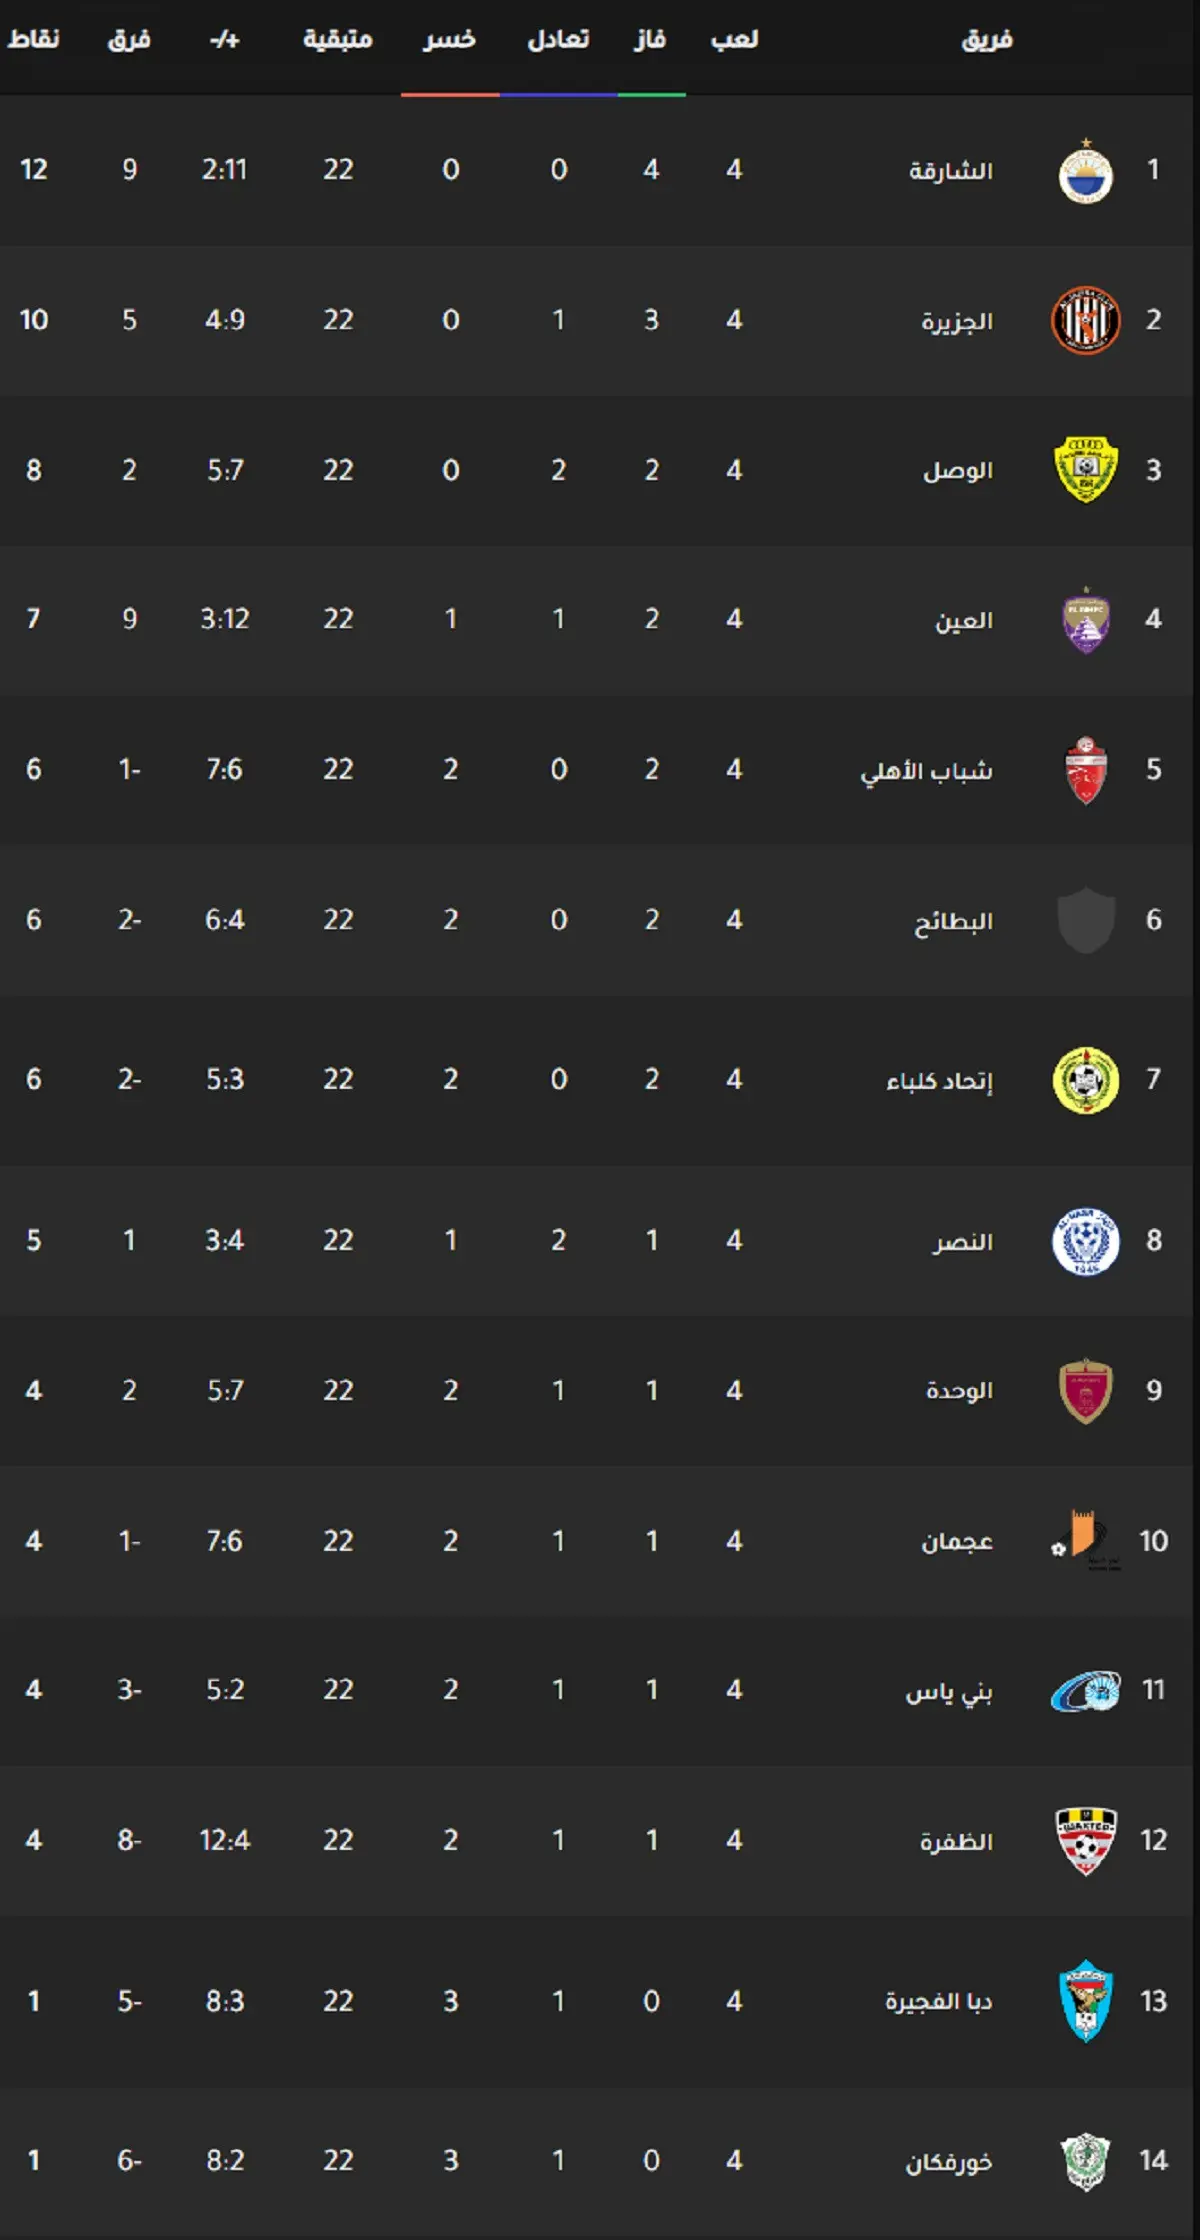Sort by the نقاط points column header
The height and width of the screenshot is (2240, 1200).
33,39
